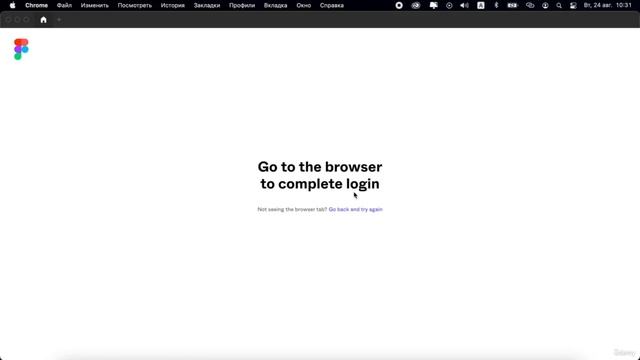Open the Файл menu
Screen dimensions: 640x360
(64, 5)
